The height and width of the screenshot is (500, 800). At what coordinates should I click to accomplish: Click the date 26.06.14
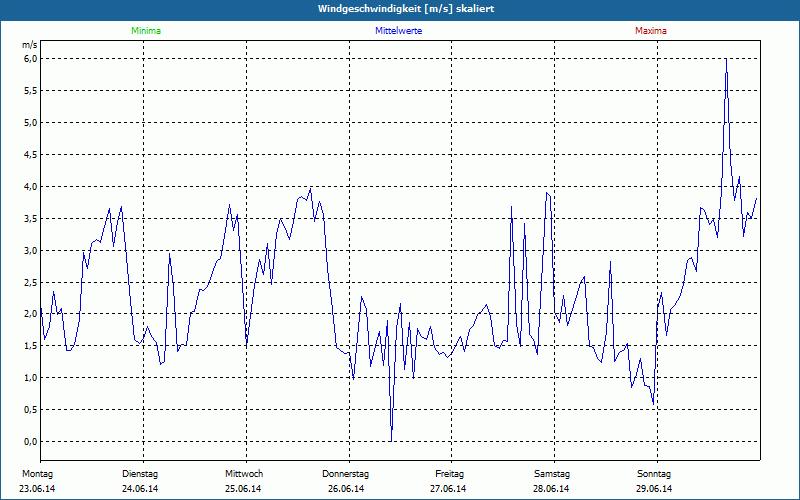pos(346,489)
